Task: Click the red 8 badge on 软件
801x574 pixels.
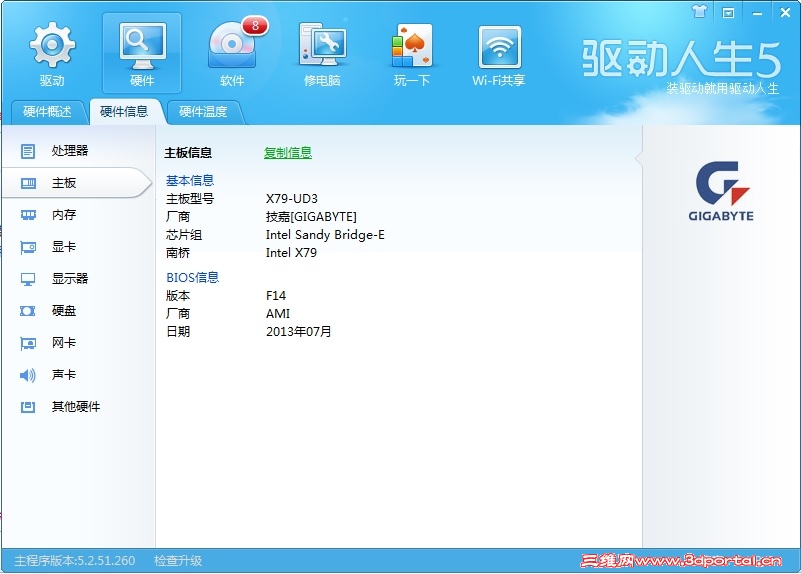Action: 255,25
